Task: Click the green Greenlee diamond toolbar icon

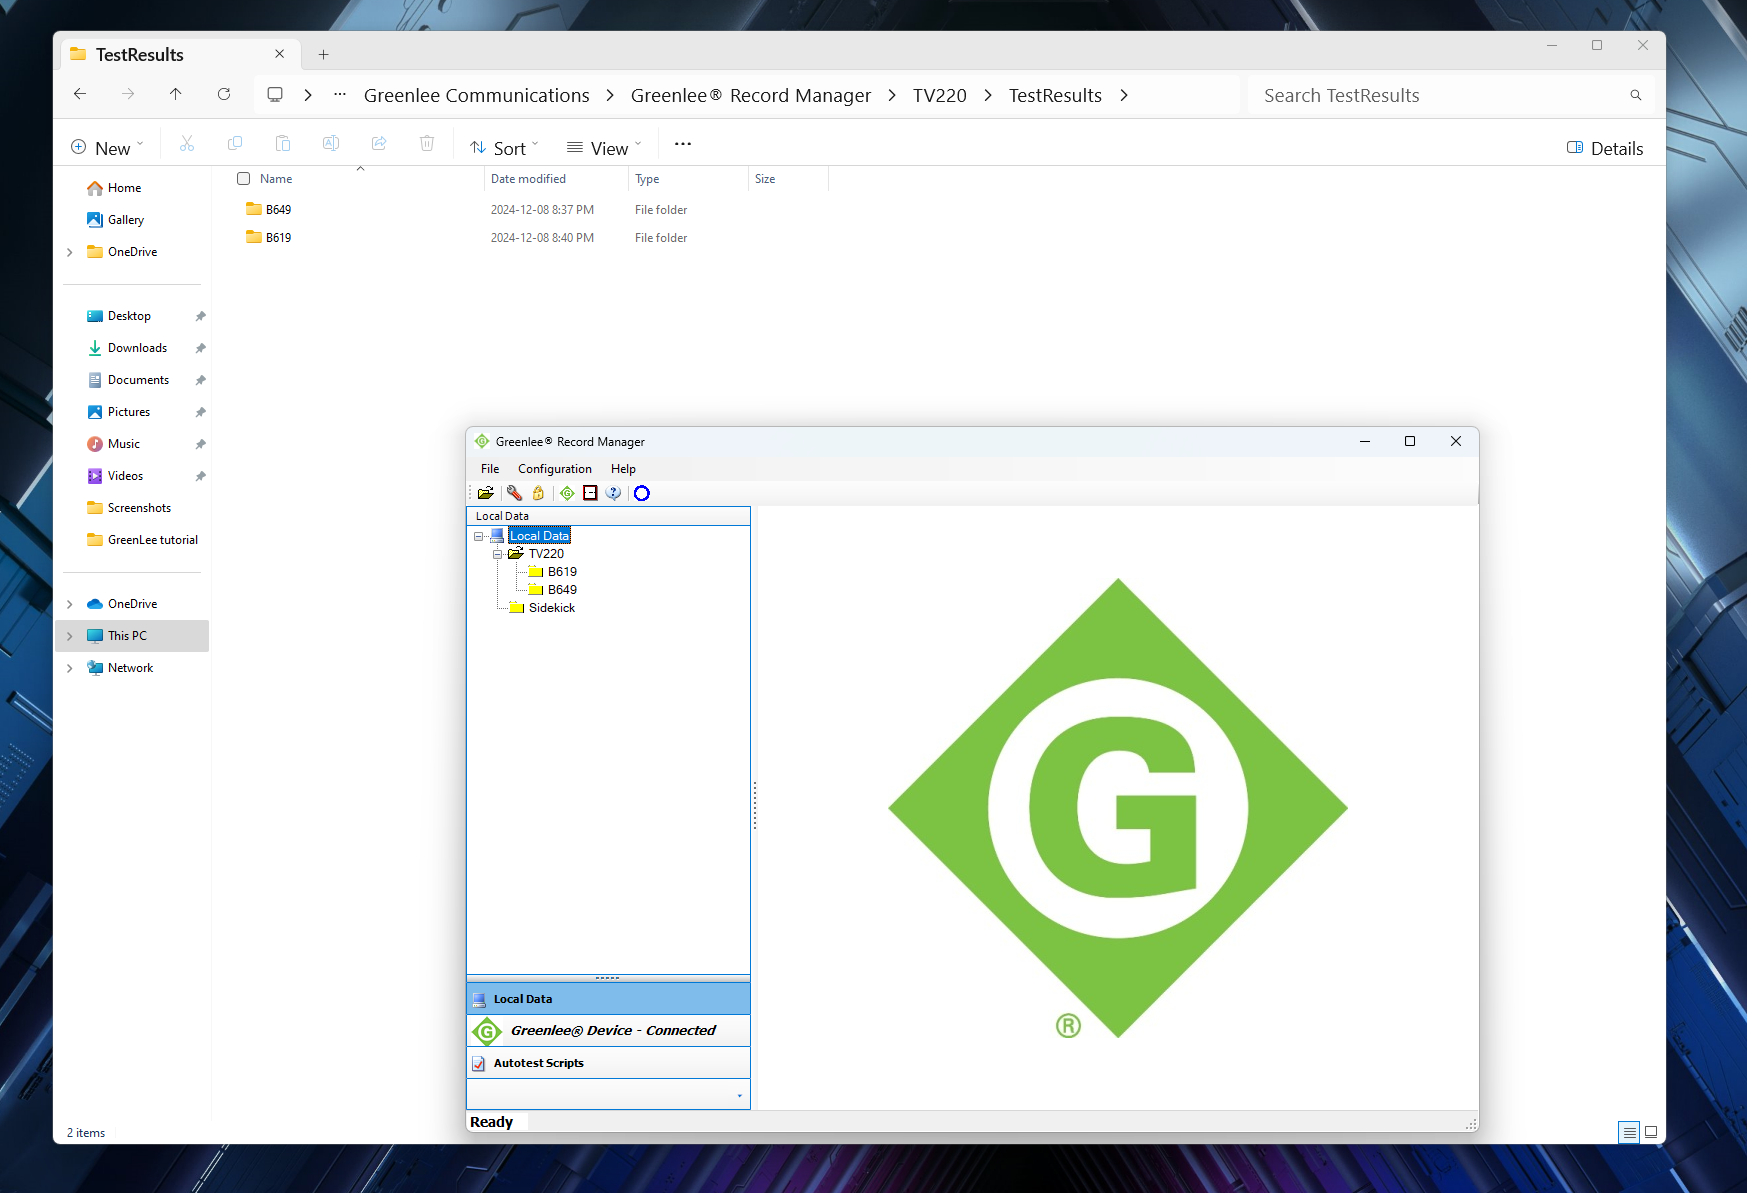Action: 567,493
